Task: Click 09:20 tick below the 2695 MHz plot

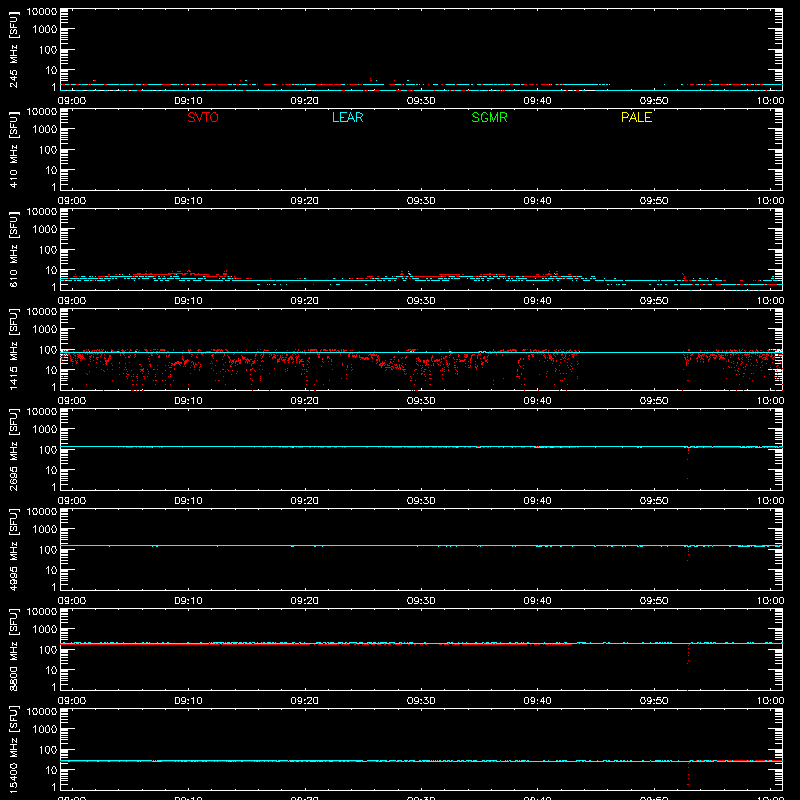Action: coord(305,501)
